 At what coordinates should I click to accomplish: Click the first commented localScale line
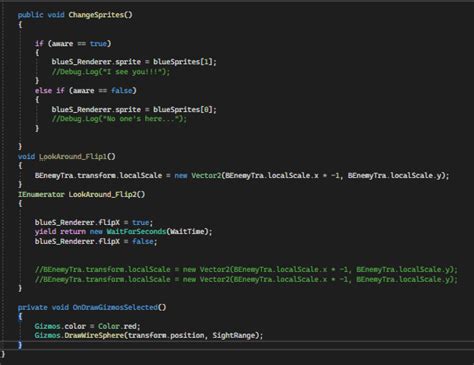tap(246, 269)
